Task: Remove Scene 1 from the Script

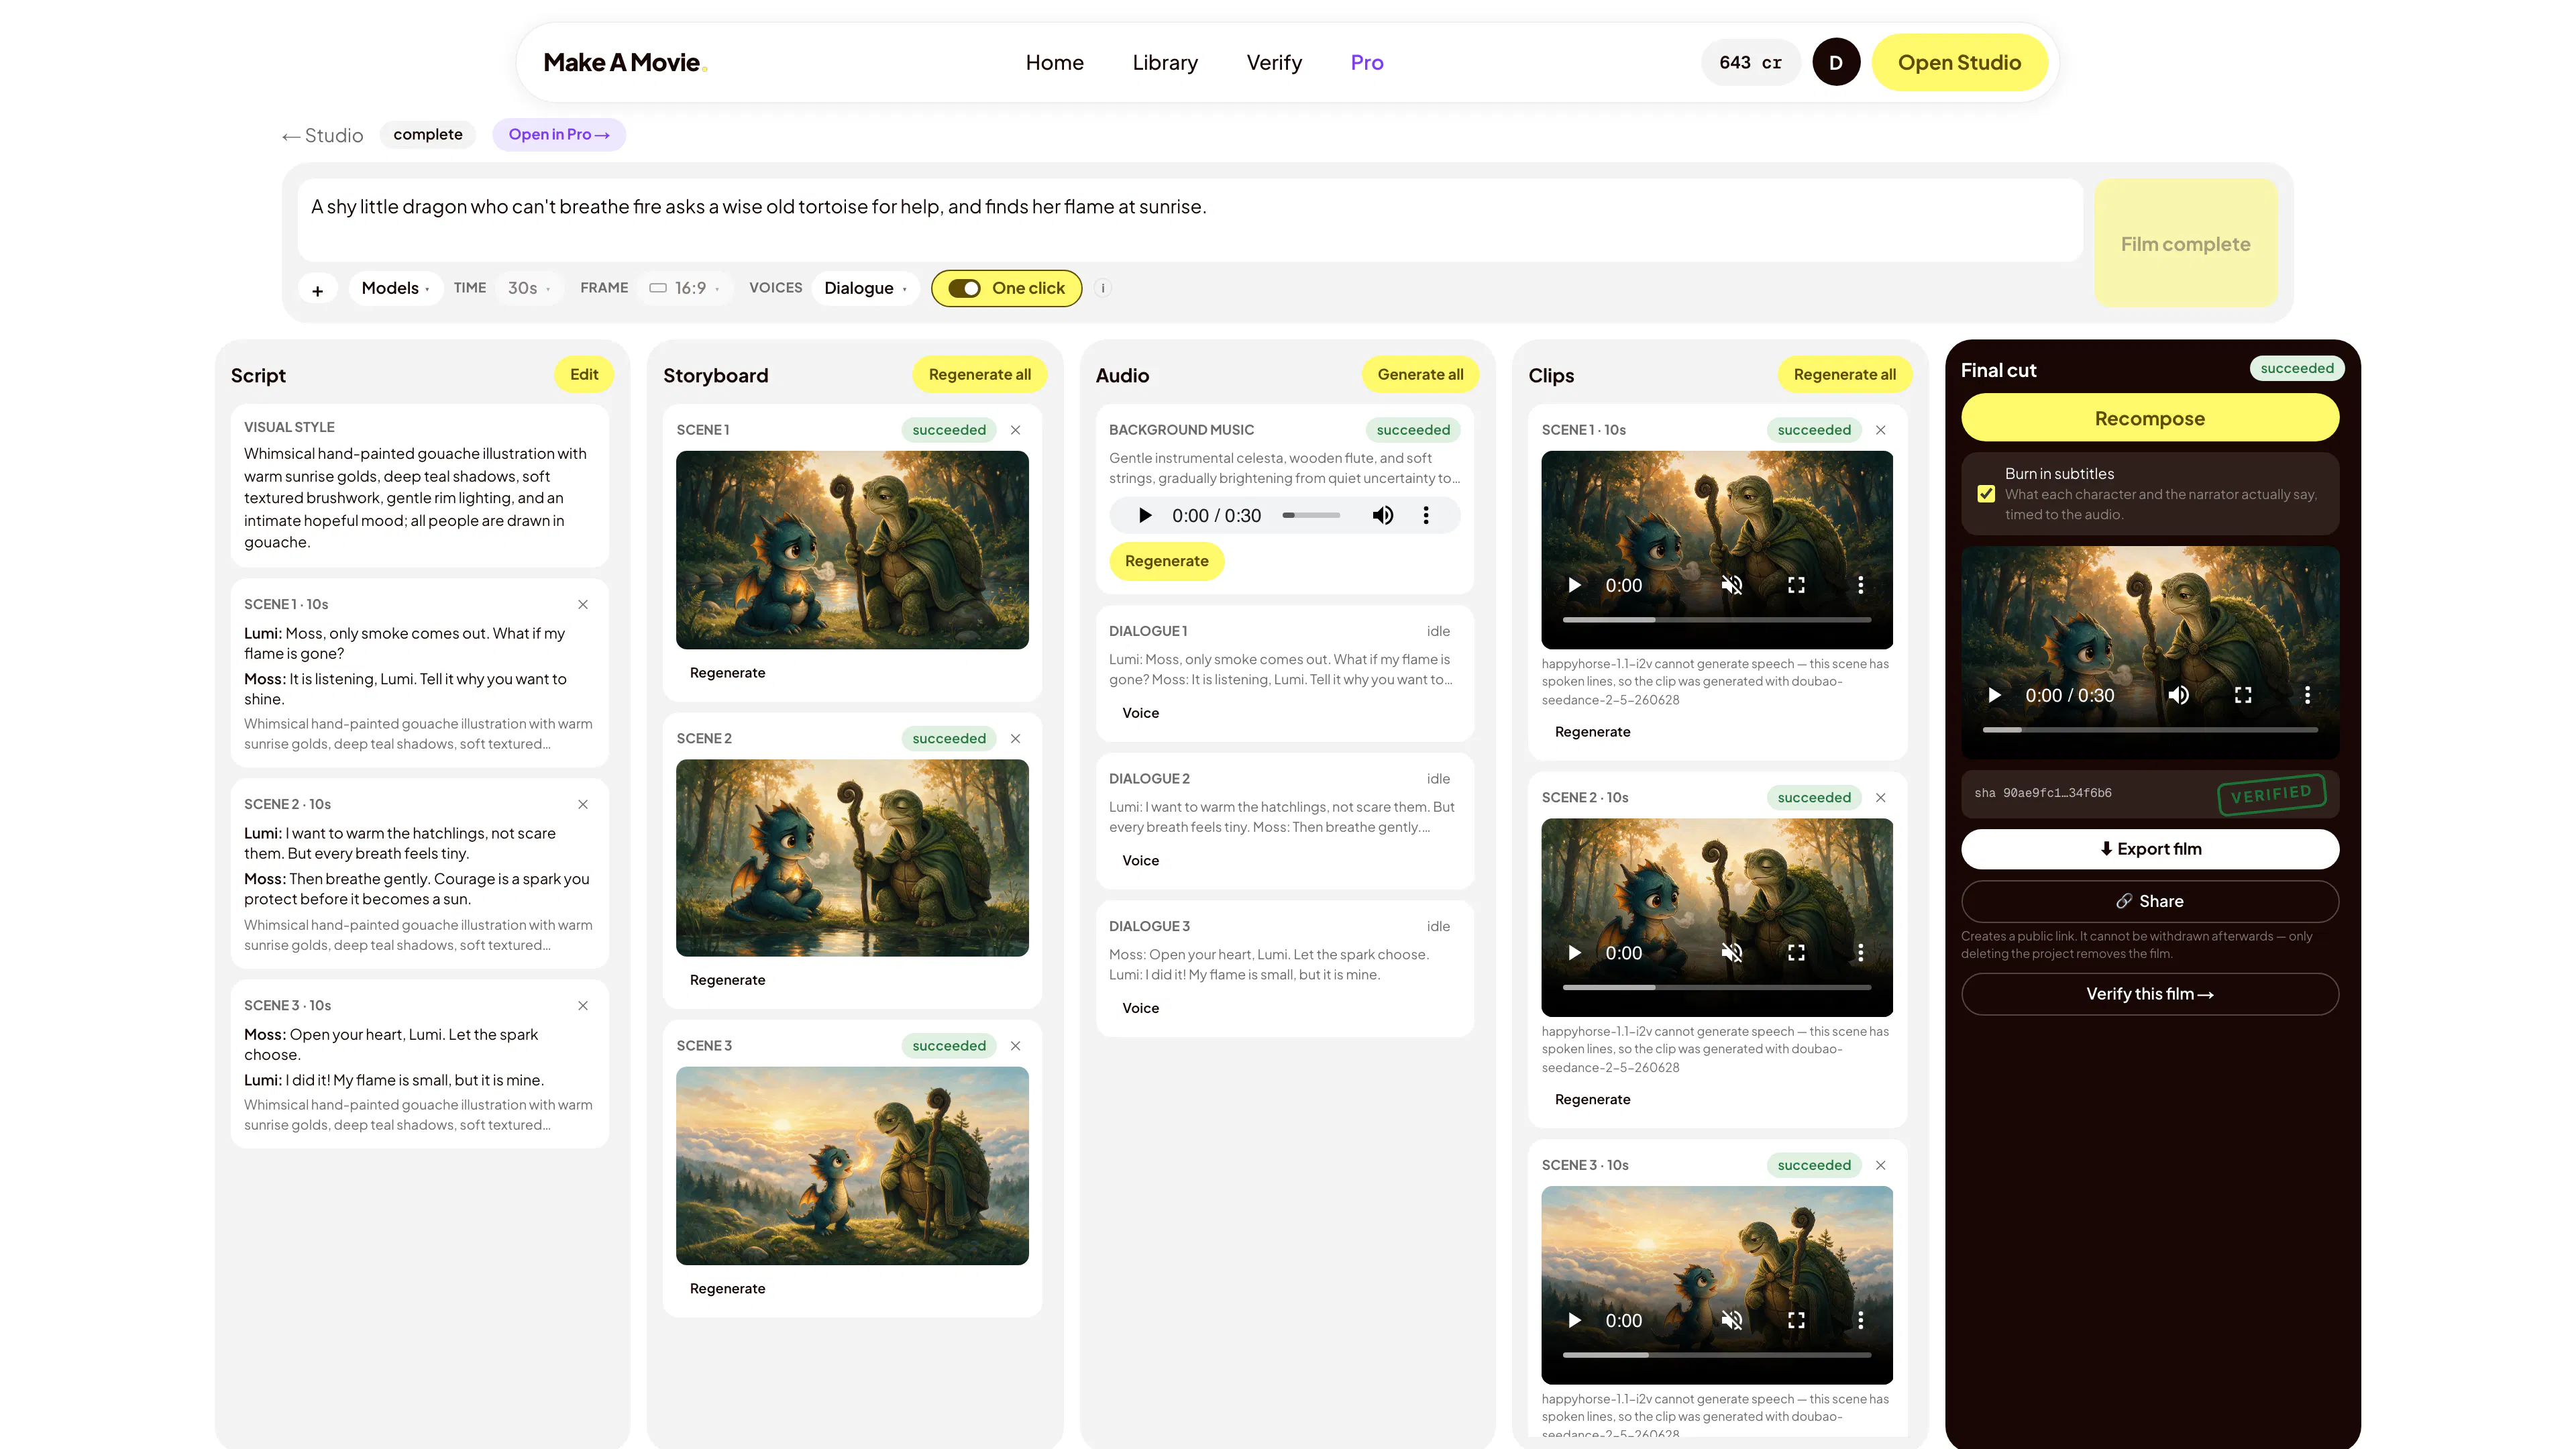Action: pos(583,605)
